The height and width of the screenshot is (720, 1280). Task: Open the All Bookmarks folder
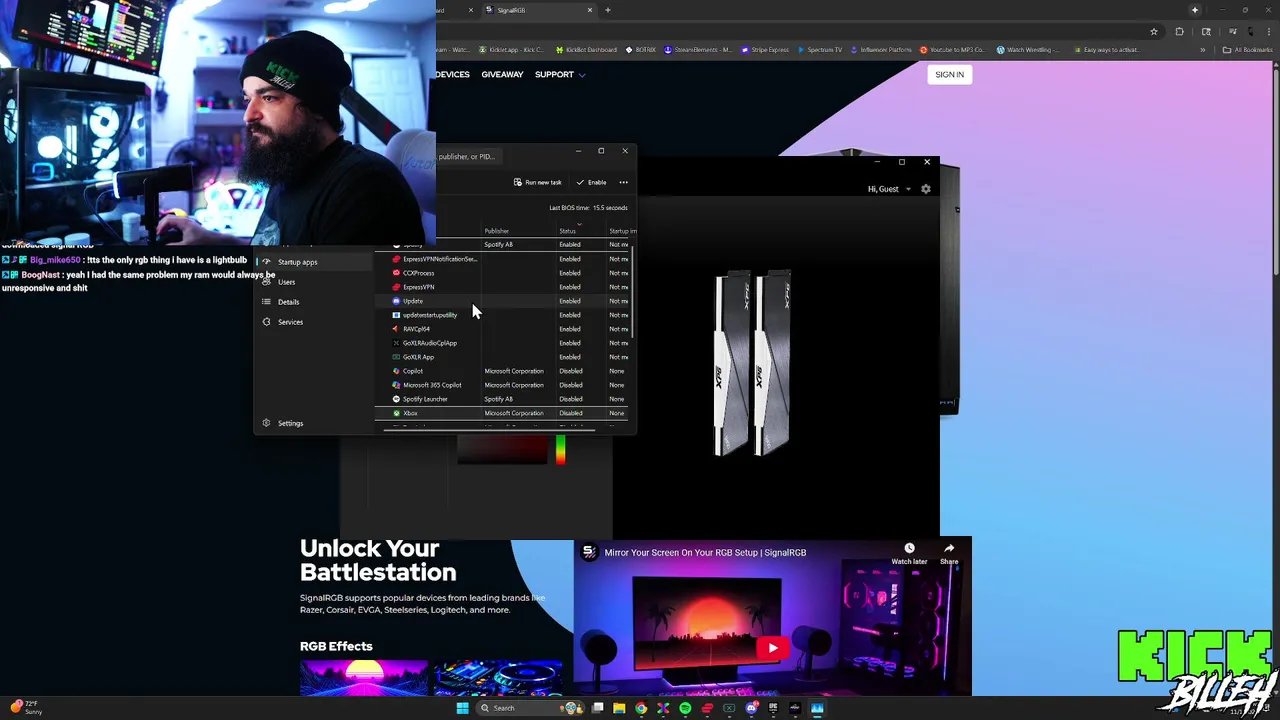(1248, 50)
